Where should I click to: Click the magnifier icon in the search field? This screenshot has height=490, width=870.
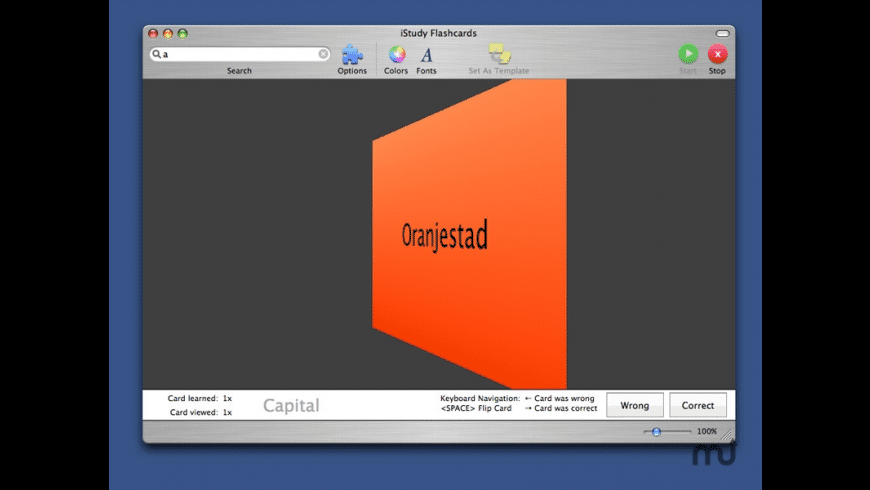[156, 54]
